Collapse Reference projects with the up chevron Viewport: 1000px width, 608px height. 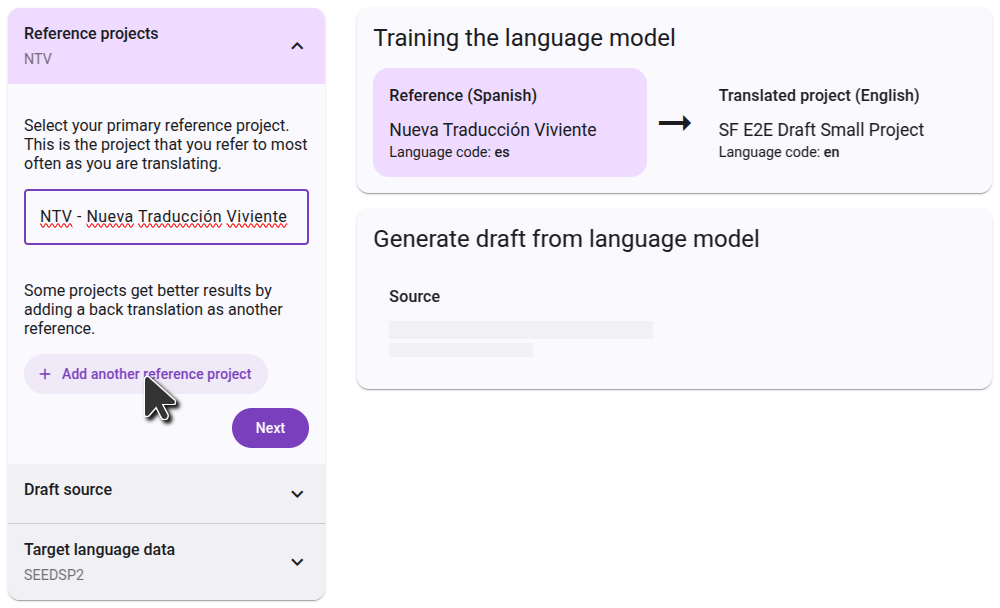[297, 46]
